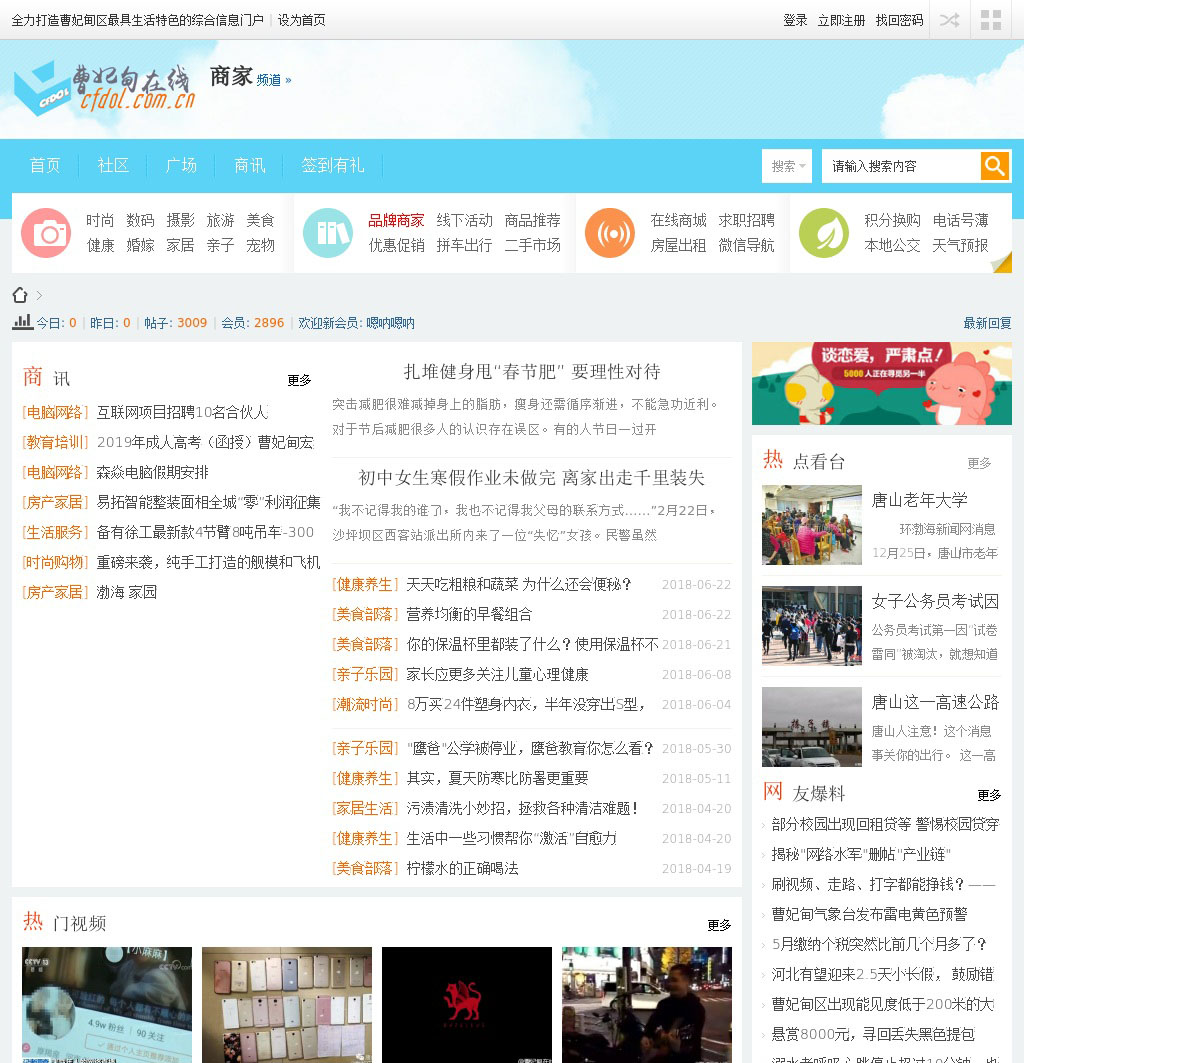The width and height of the screenshot is (1200, 1063).
Task: Click the green leaf category icon
Action: coord(824,233)
